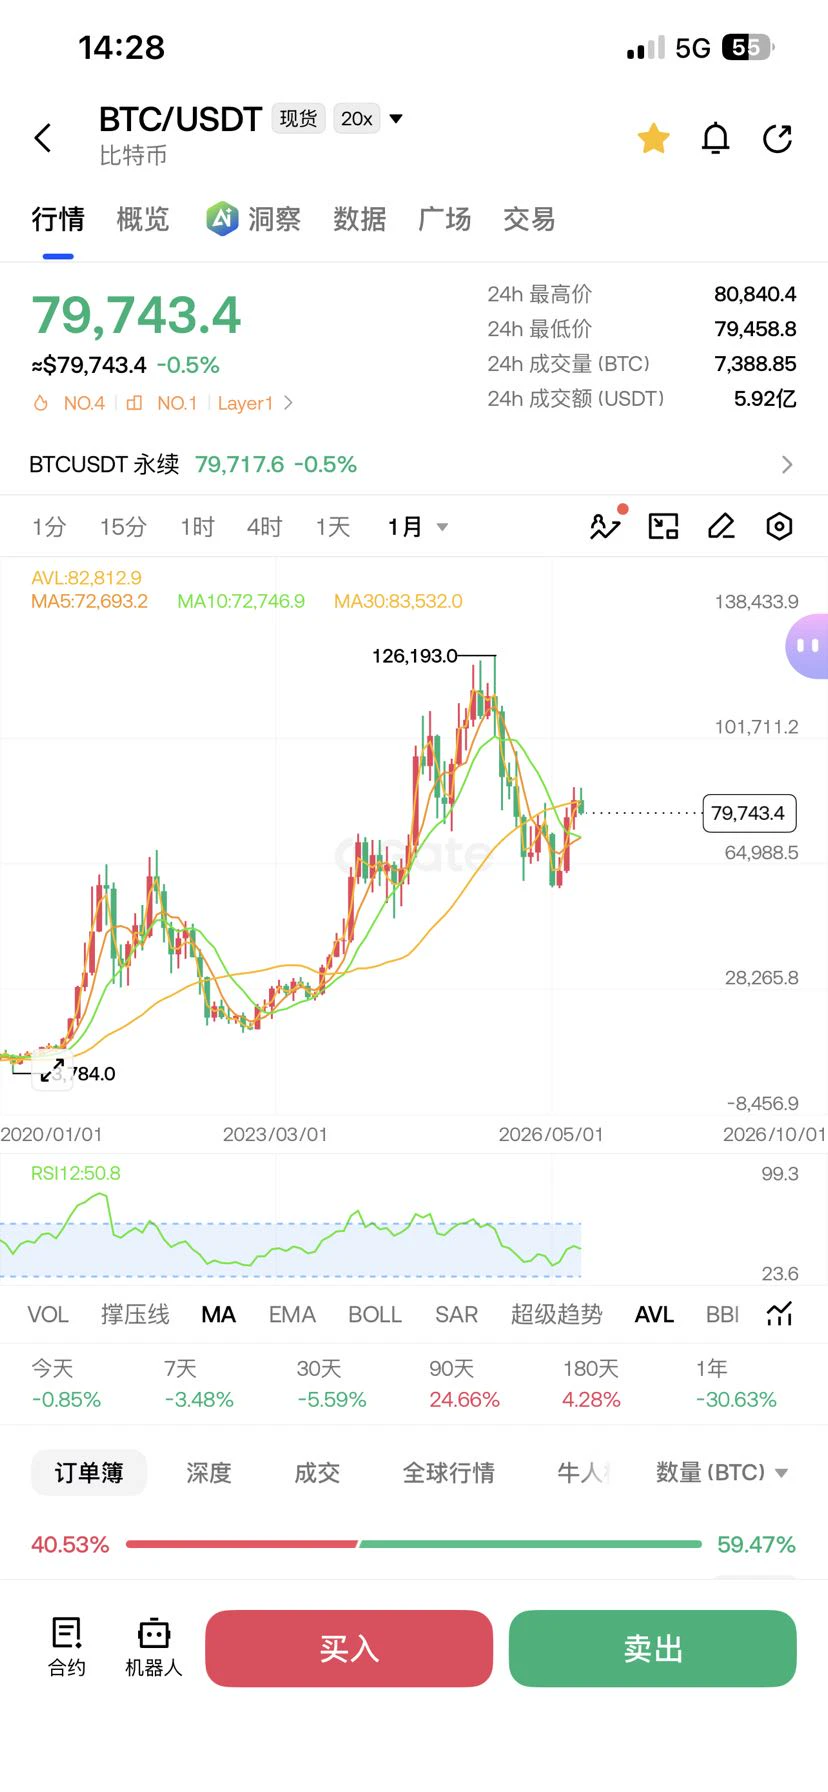Tap the back arrow icon

[x=43, y=138]
